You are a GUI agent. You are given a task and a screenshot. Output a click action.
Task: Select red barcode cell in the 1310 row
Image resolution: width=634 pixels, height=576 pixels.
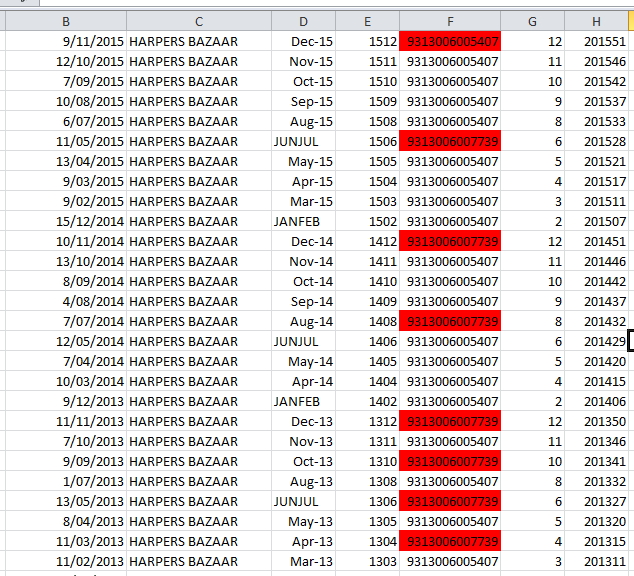click(450, 461)
